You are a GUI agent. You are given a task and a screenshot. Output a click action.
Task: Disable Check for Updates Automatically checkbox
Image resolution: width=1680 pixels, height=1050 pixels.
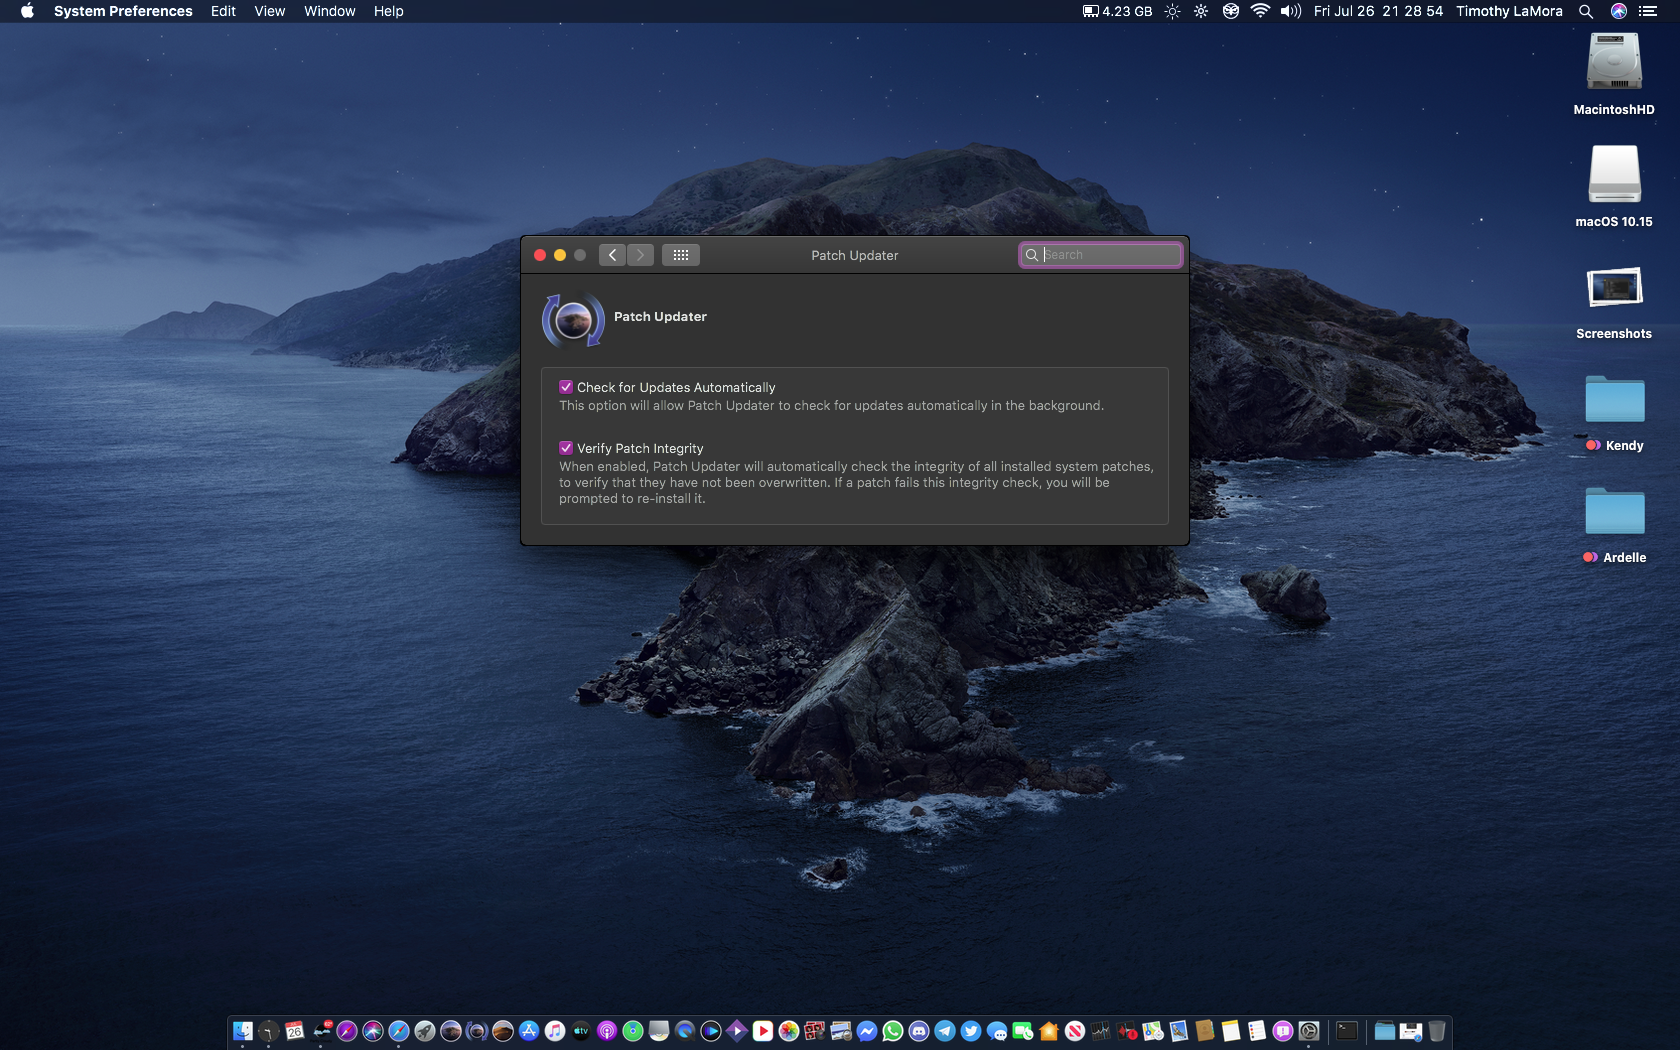(x=566, y=387)
